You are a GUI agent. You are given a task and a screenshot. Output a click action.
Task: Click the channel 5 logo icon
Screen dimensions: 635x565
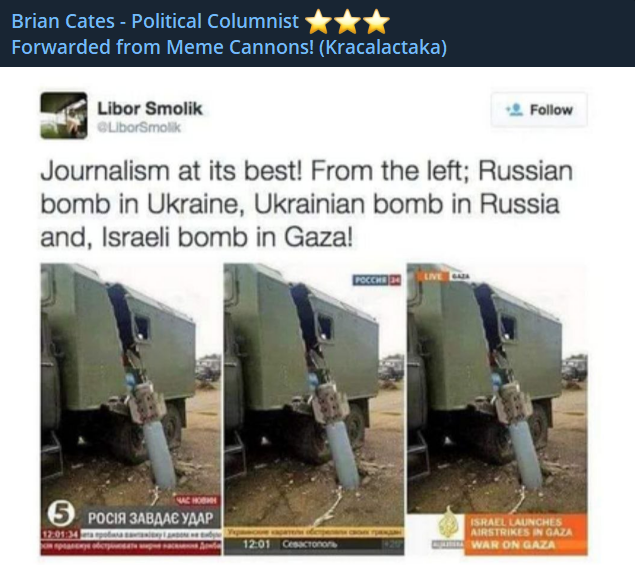point(61,514)
